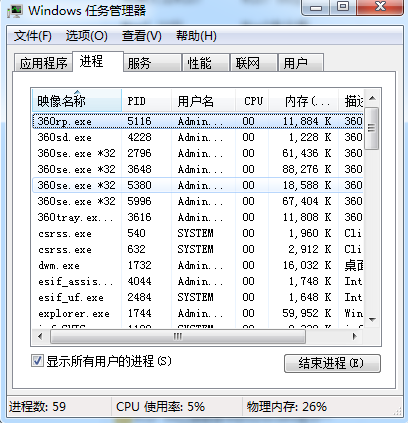Viewport: 408px width, 423px height.
Task: Click memory value 59,952 K
Action: point(307,313)
